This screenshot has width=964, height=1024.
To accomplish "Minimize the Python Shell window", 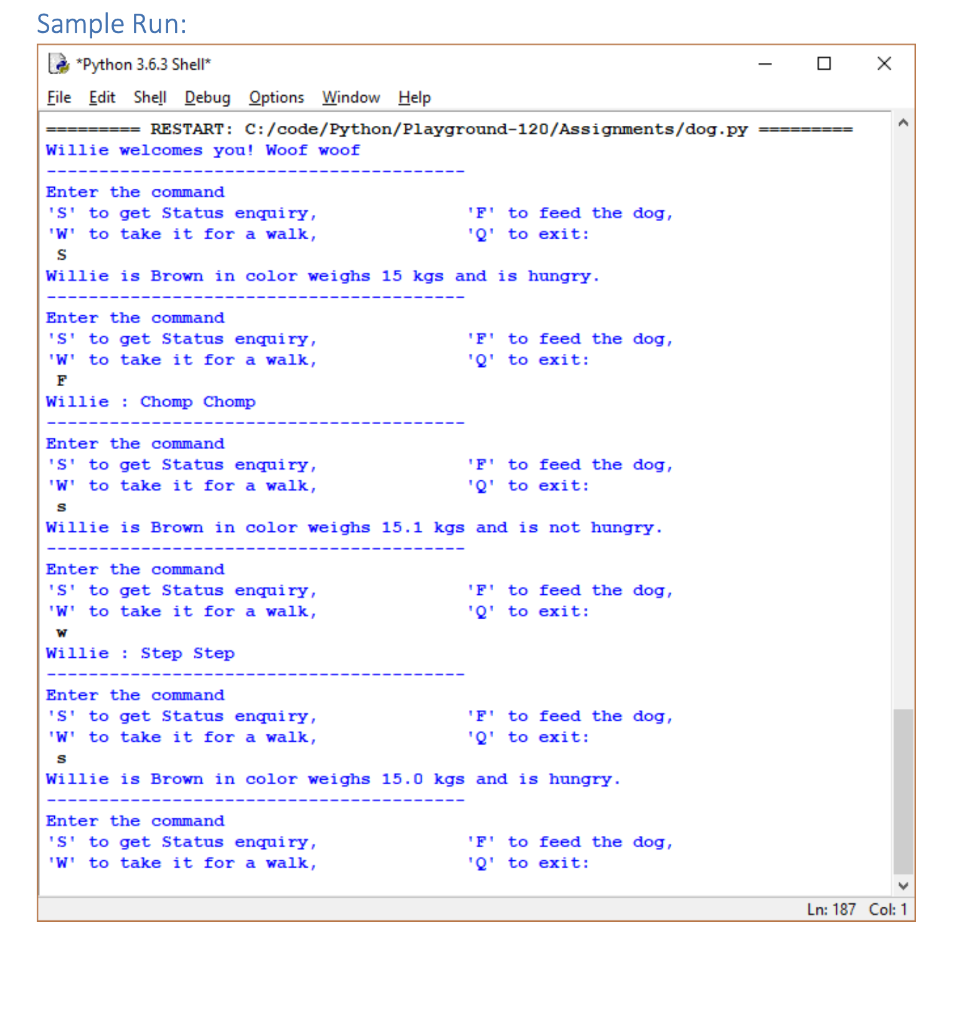I will (765, 64).
